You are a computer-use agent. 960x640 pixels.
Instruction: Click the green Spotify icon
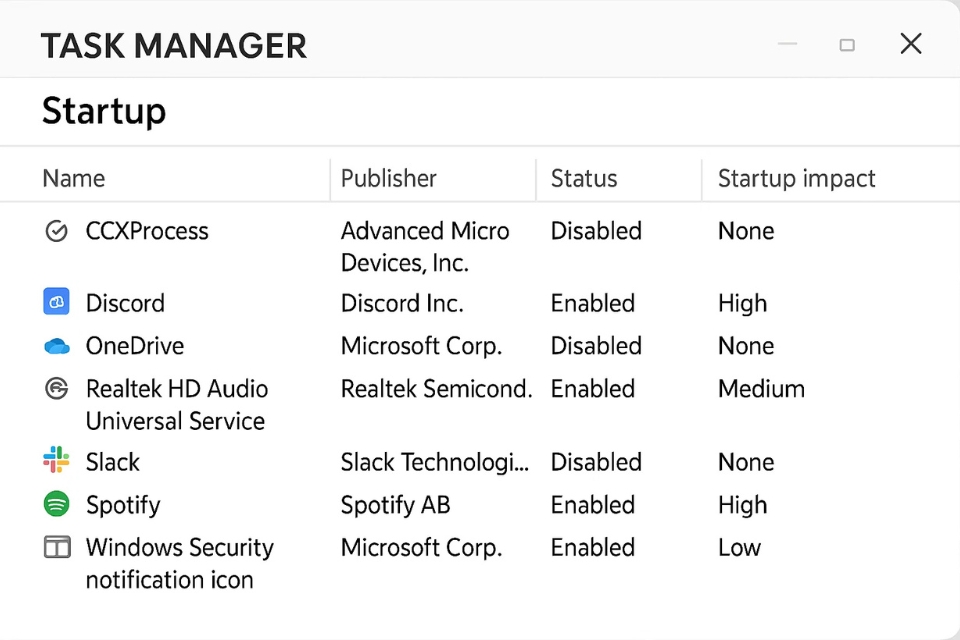tap(57, 504)
